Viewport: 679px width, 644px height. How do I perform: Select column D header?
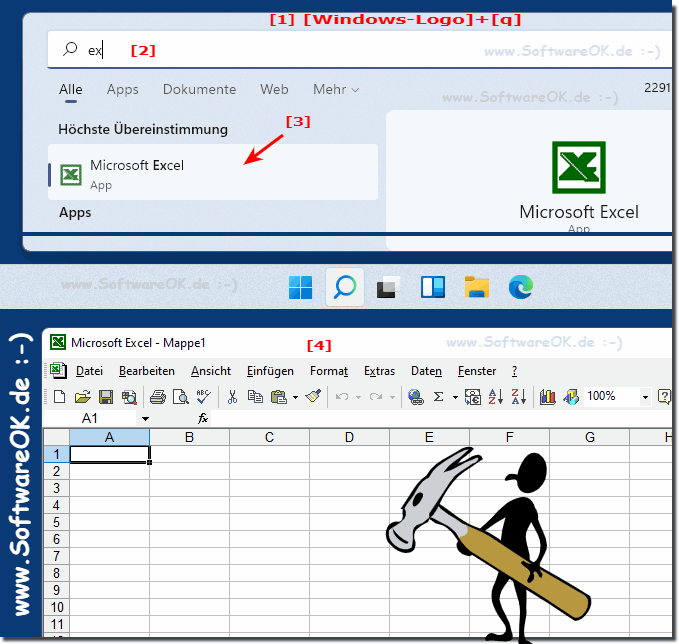click(x=349, y=437)
